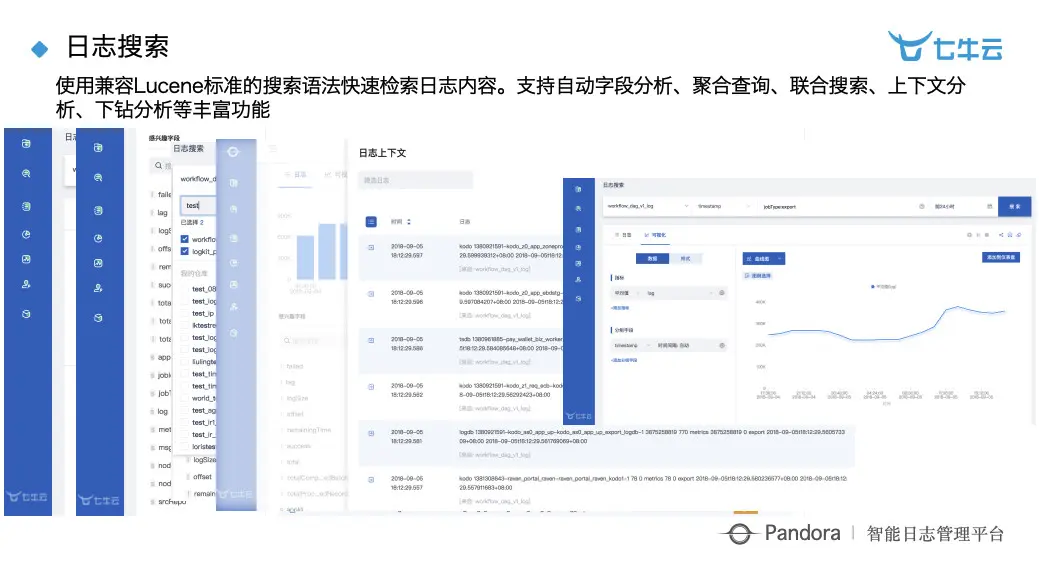Screen dimensions: 1039x561
Task: Uncheck the logkit_p repository checkbox
Action: tap(185, 251)
